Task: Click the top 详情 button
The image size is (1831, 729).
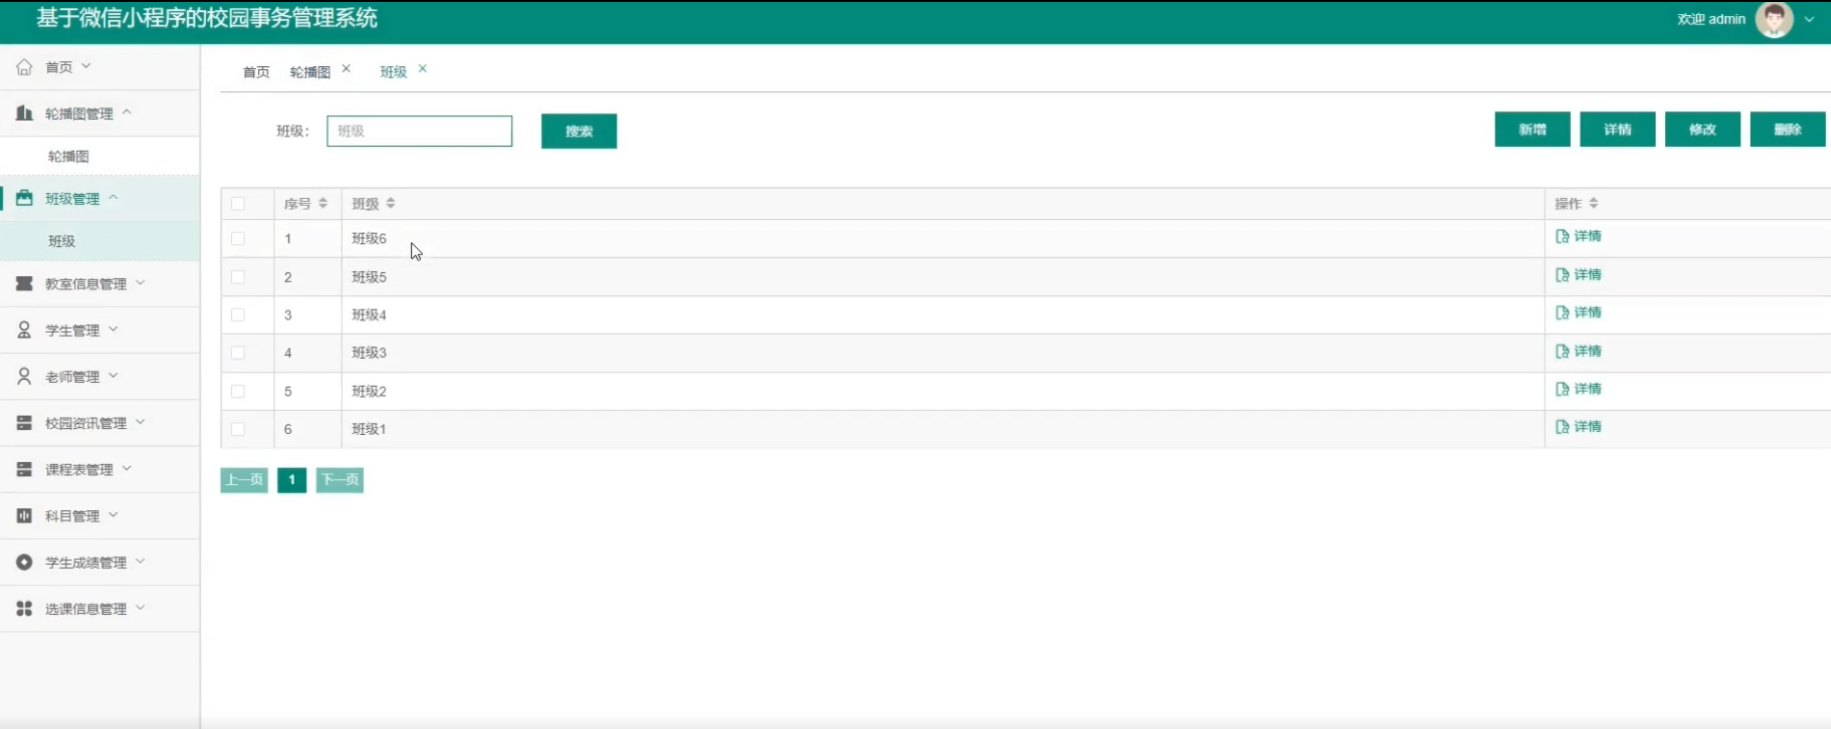Action: point(1617,129)
